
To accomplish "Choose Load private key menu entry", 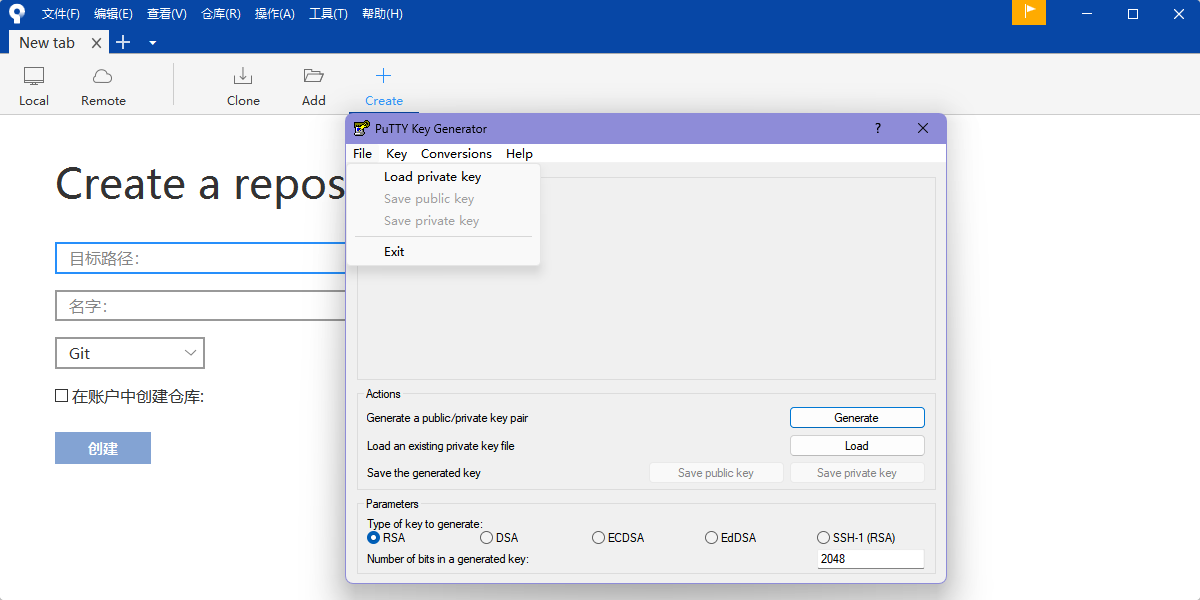I will [432, 177].
